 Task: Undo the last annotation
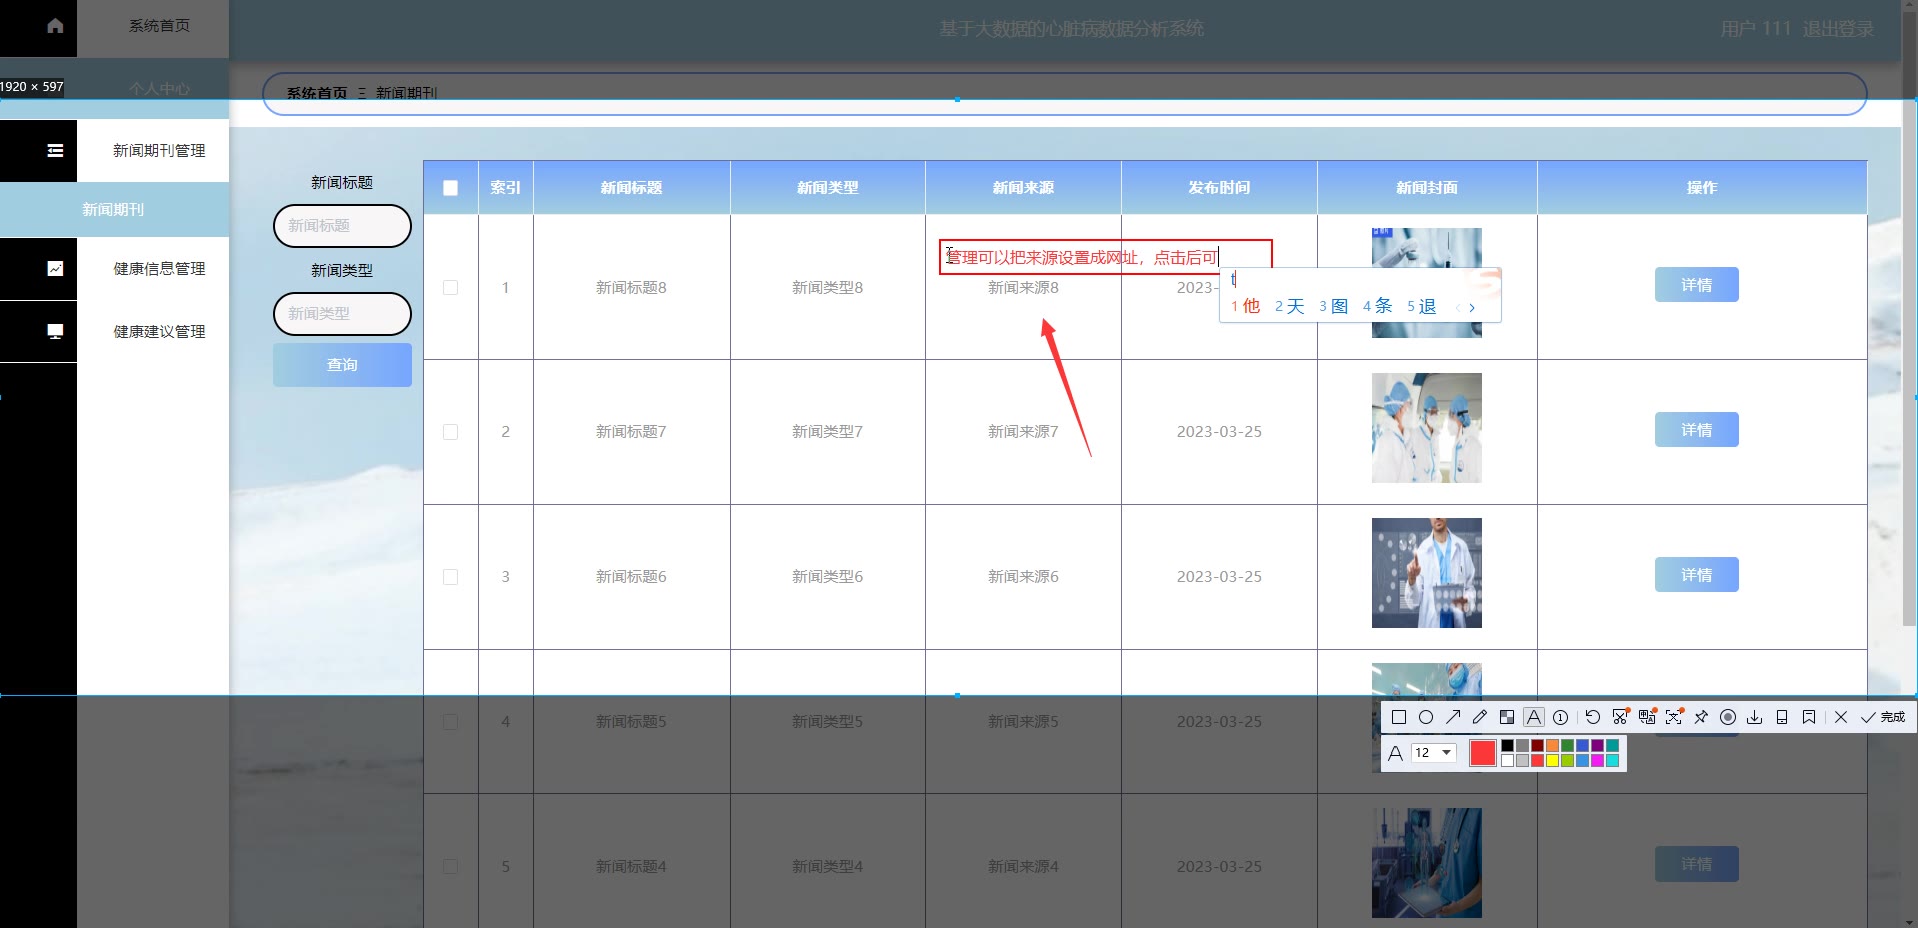[x=1593, y=717]
